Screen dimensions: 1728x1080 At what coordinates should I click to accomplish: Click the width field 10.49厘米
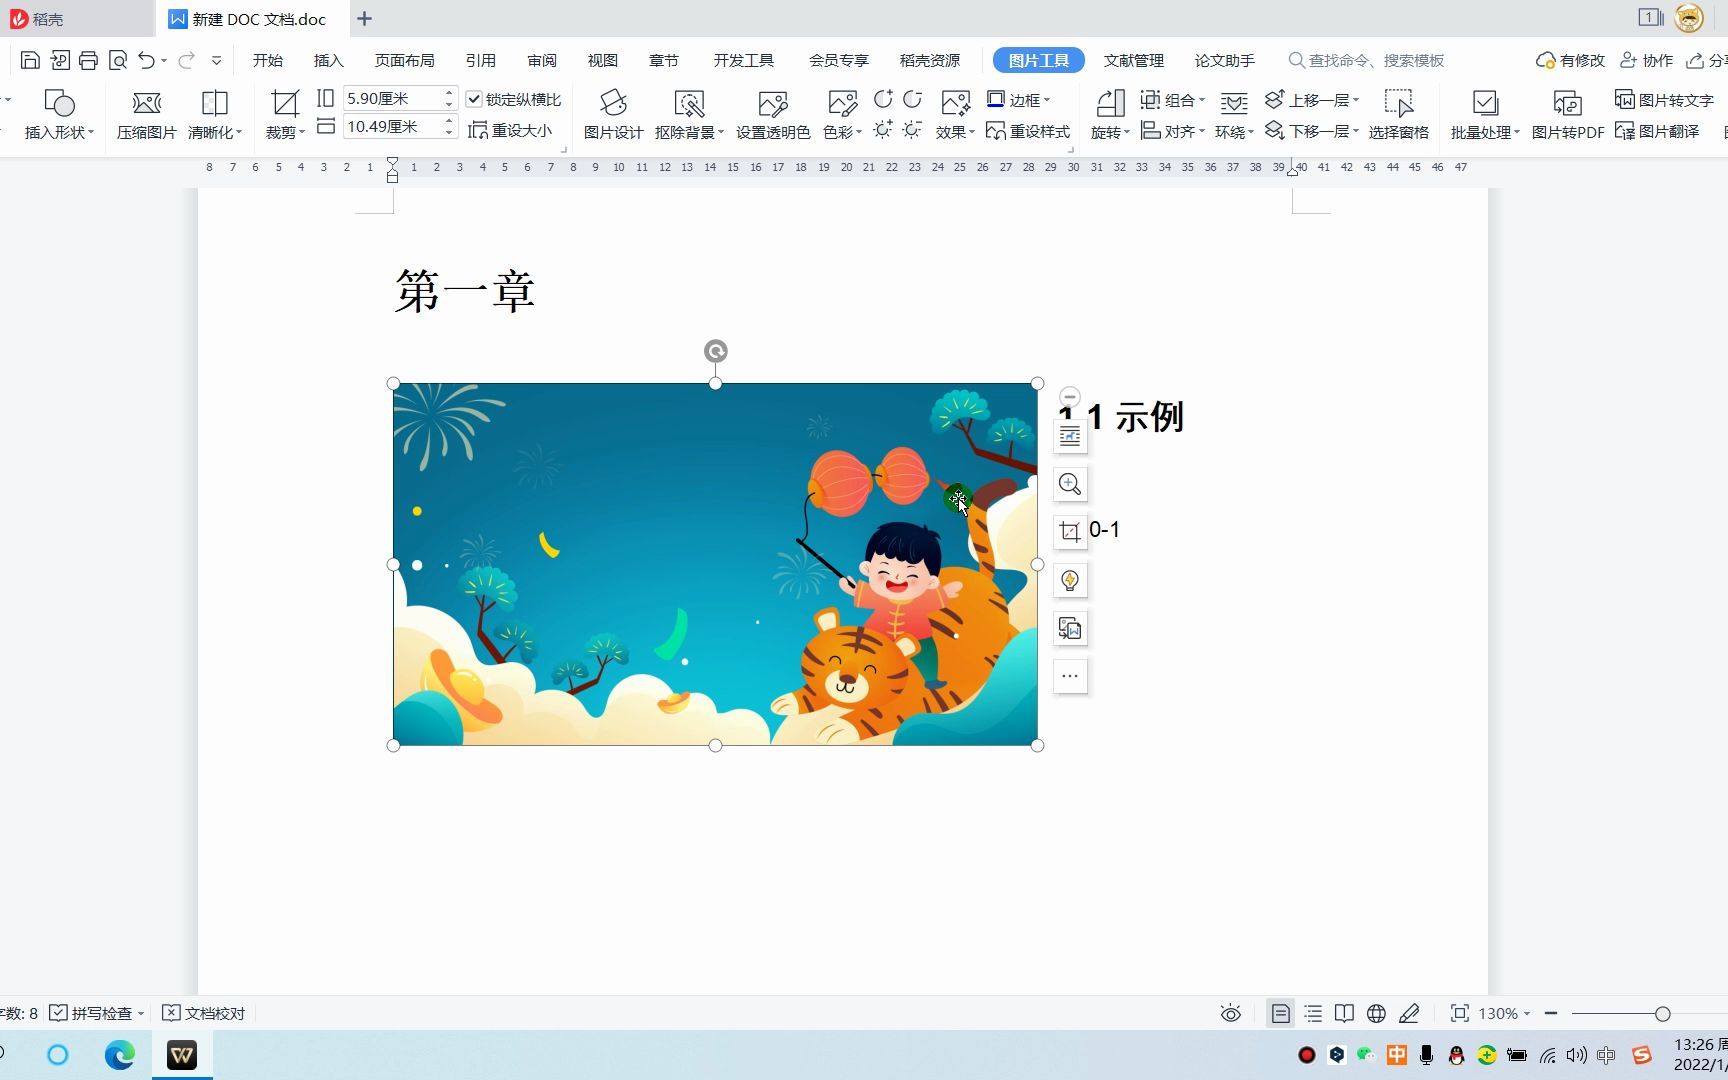pos(392,126)
